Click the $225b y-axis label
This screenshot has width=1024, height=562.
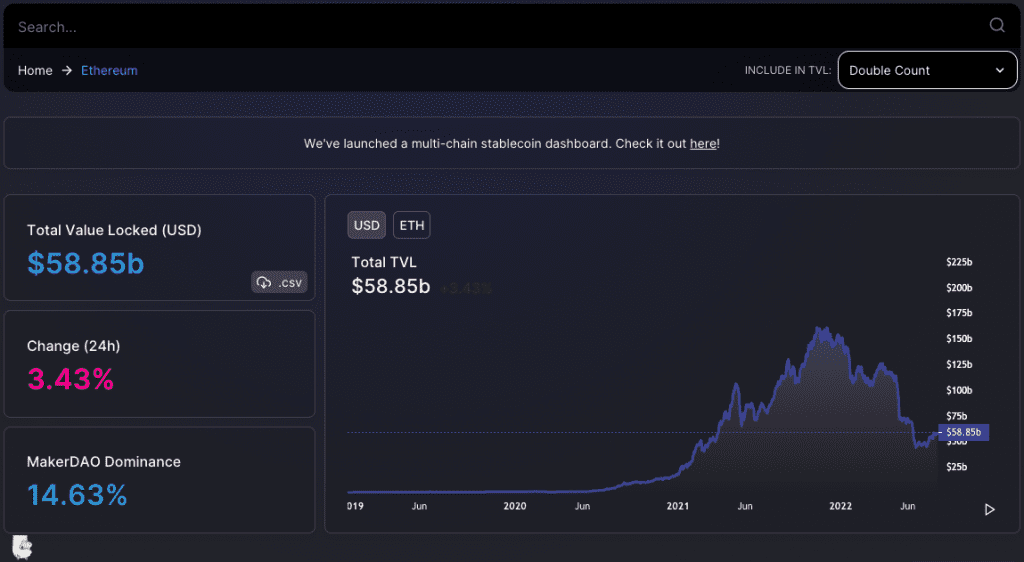(x=959, y=262)
